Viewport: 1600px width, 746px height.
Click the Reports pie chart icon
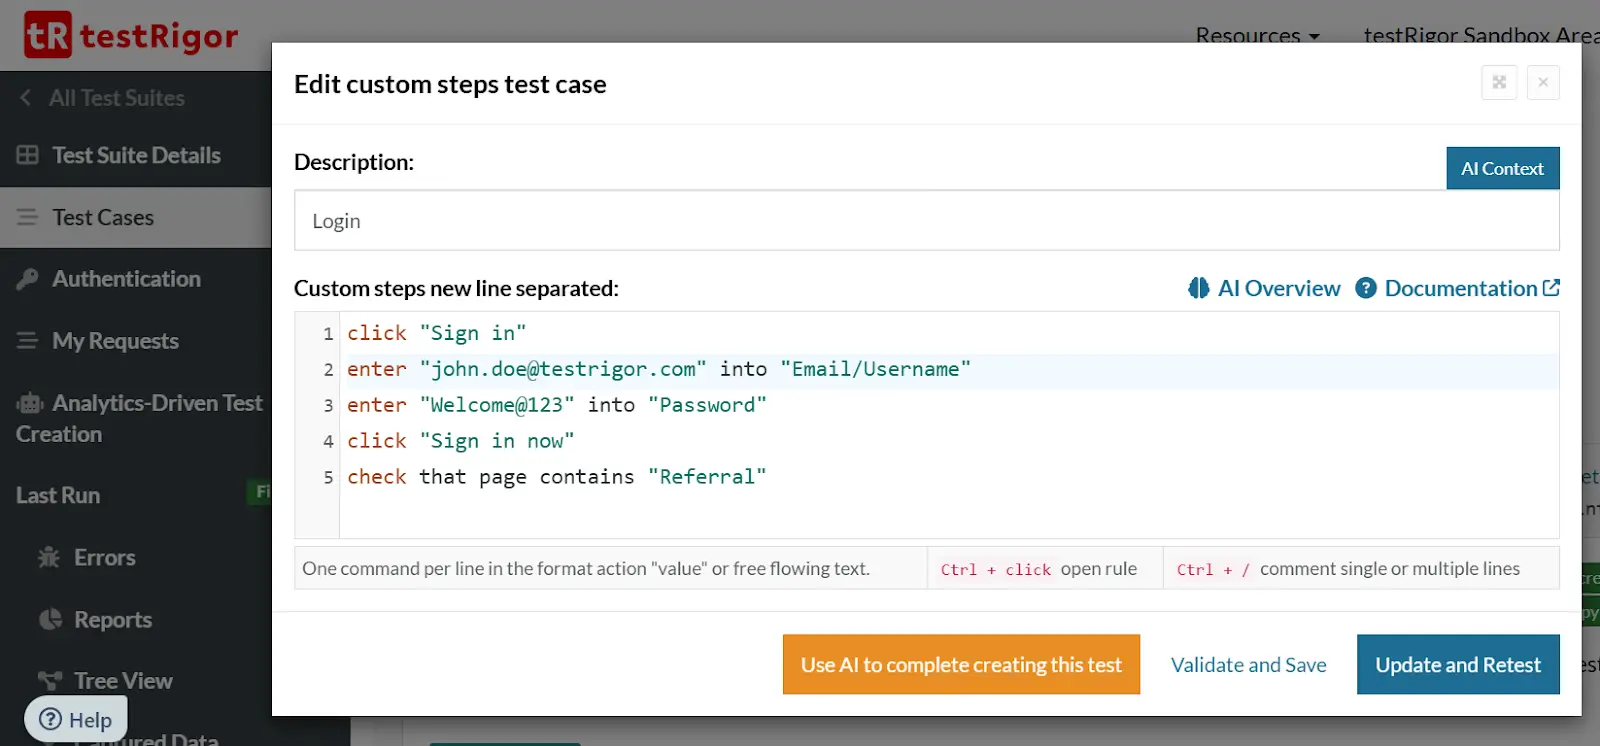click(50, 620)
